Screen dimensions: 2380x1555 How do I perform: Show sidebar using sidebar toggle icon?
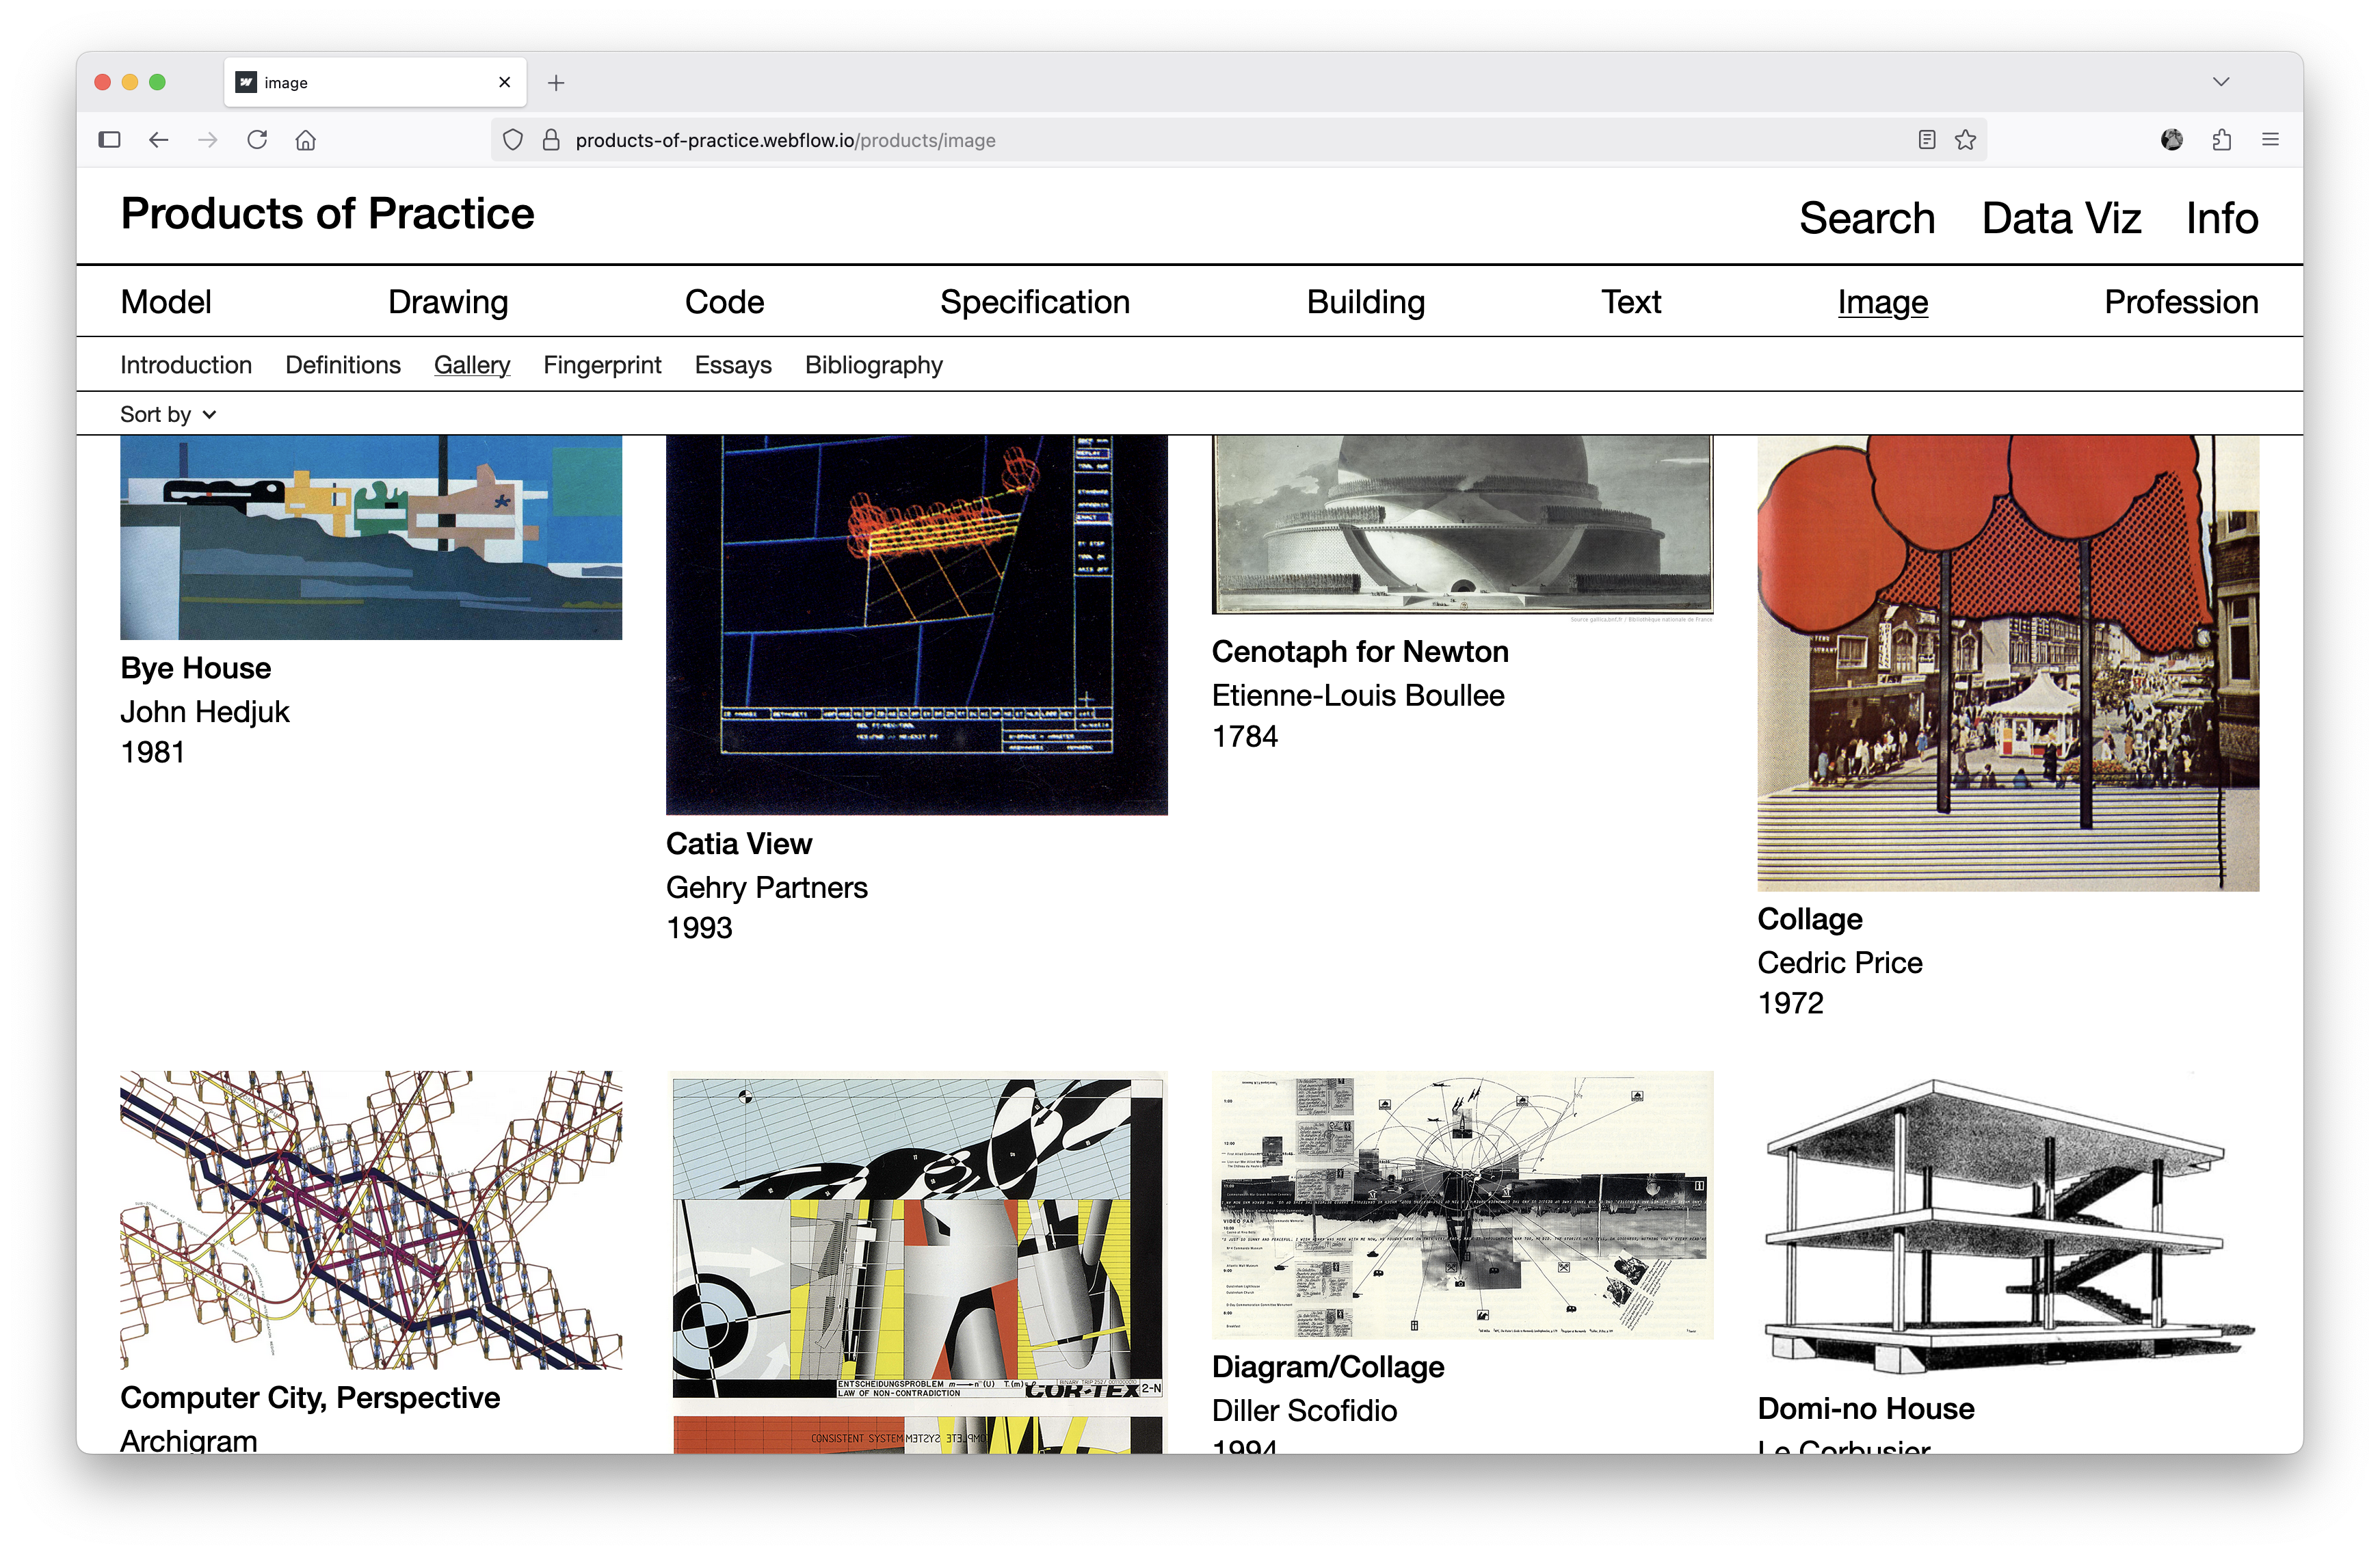click(x=110, y=140)
